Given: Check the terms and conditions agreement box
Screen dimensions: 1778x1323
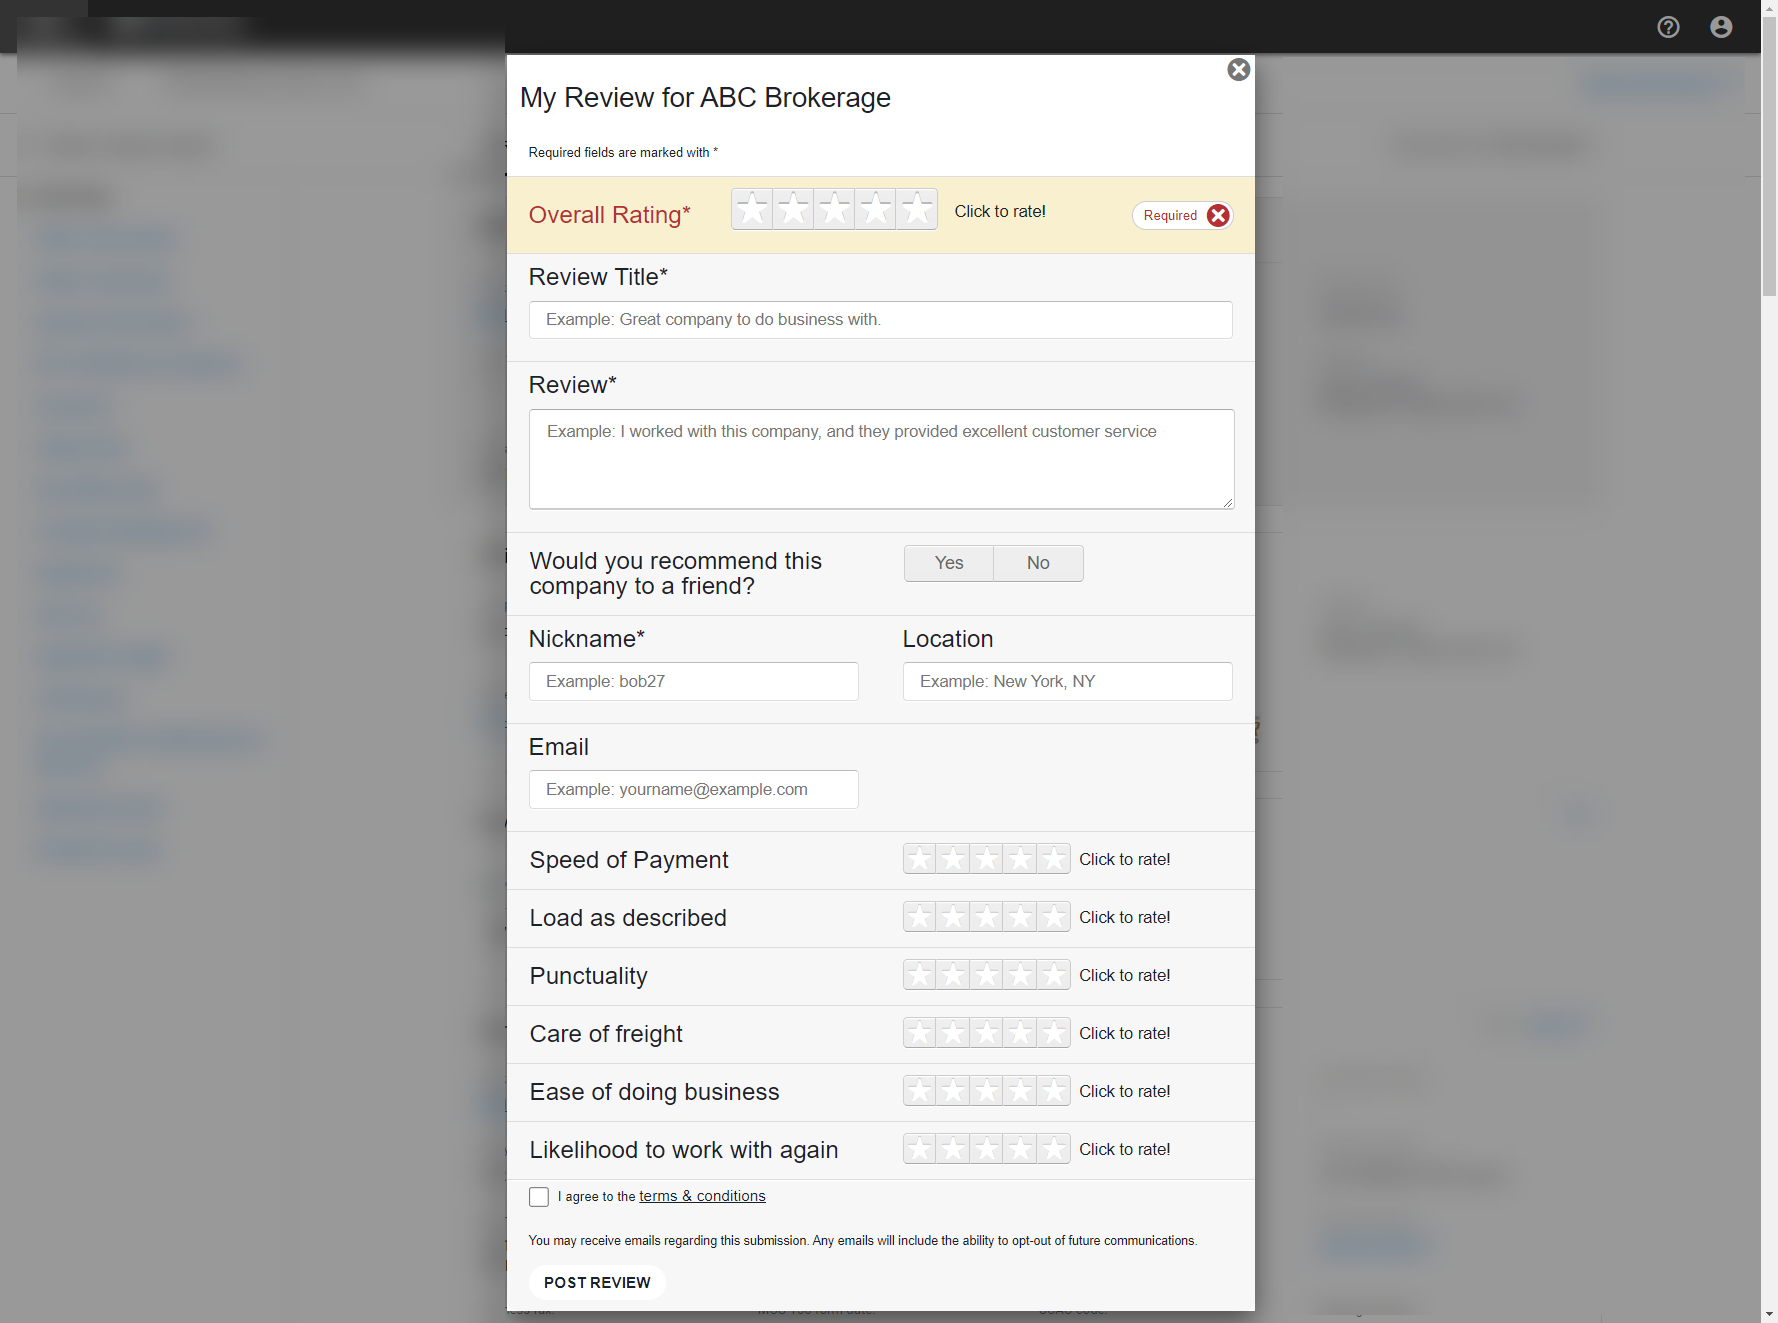Looking at the screenshot, I should (x=539, y=1196).
